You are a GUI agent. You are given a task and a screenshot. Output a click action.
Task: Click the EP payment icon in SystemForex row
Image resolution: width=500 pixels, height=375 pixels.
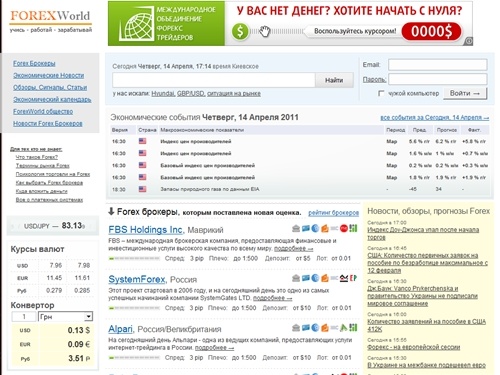[353, 278]
